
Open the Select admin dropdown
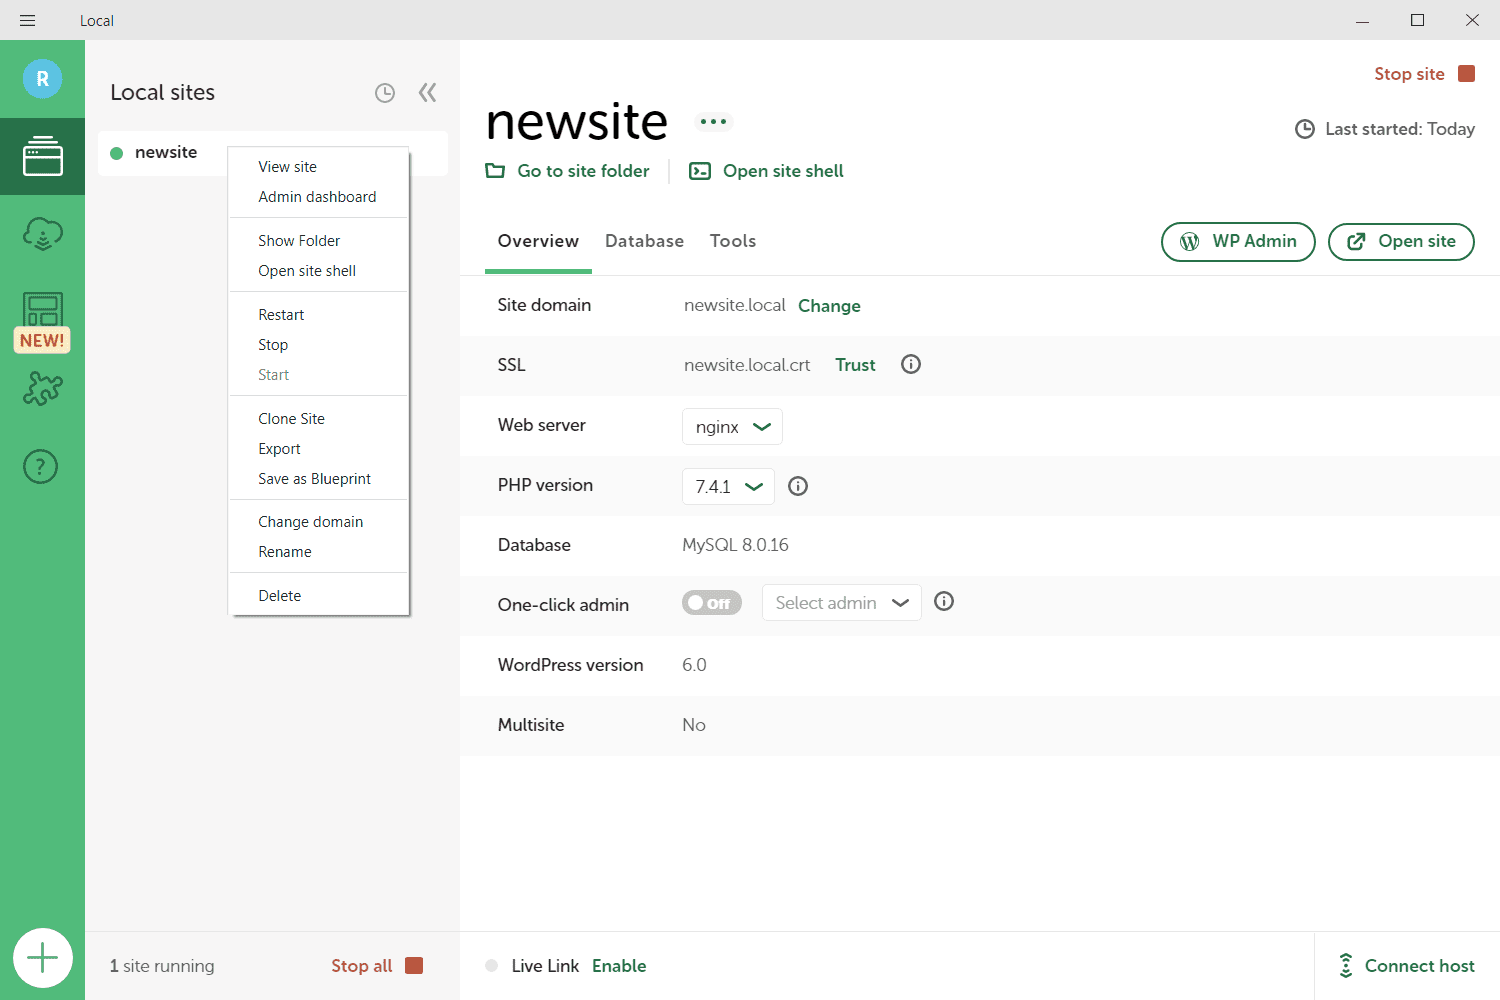click(841, 603)
